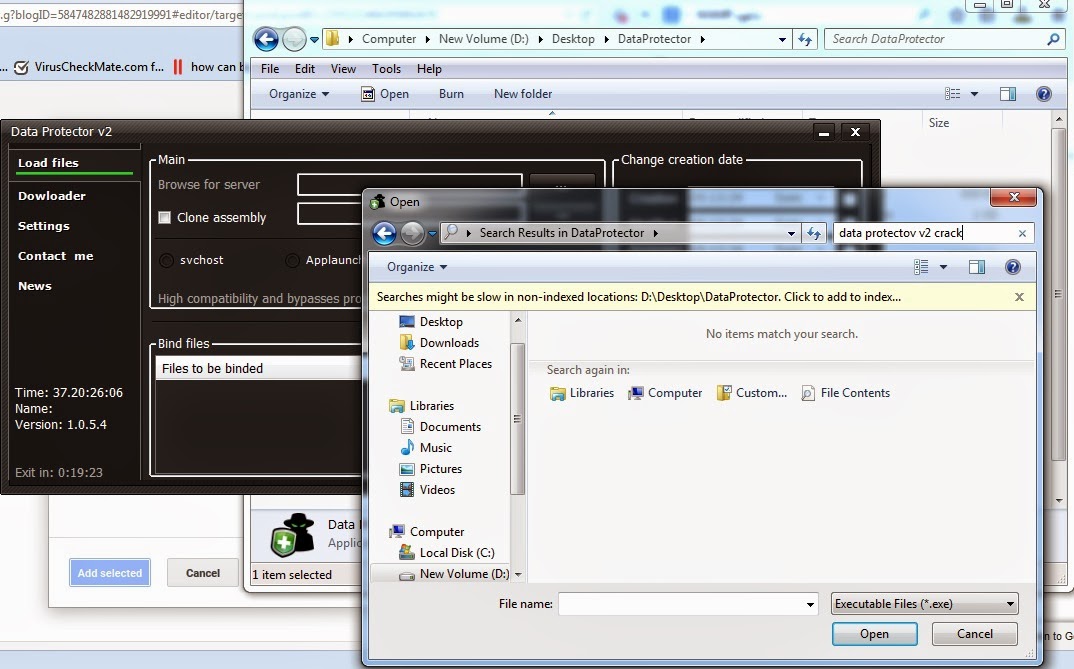This screenshot has height=669, width=1074.
Task: Open help icon in Open dialog toolbar
Action: (x=1012, y=267)
